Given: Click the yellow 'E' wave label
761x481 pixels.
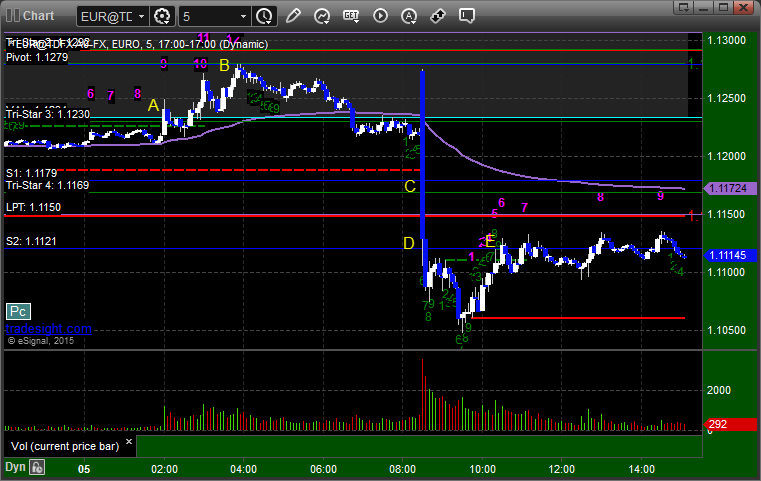Looking at the screenshot, I should 490,241.
